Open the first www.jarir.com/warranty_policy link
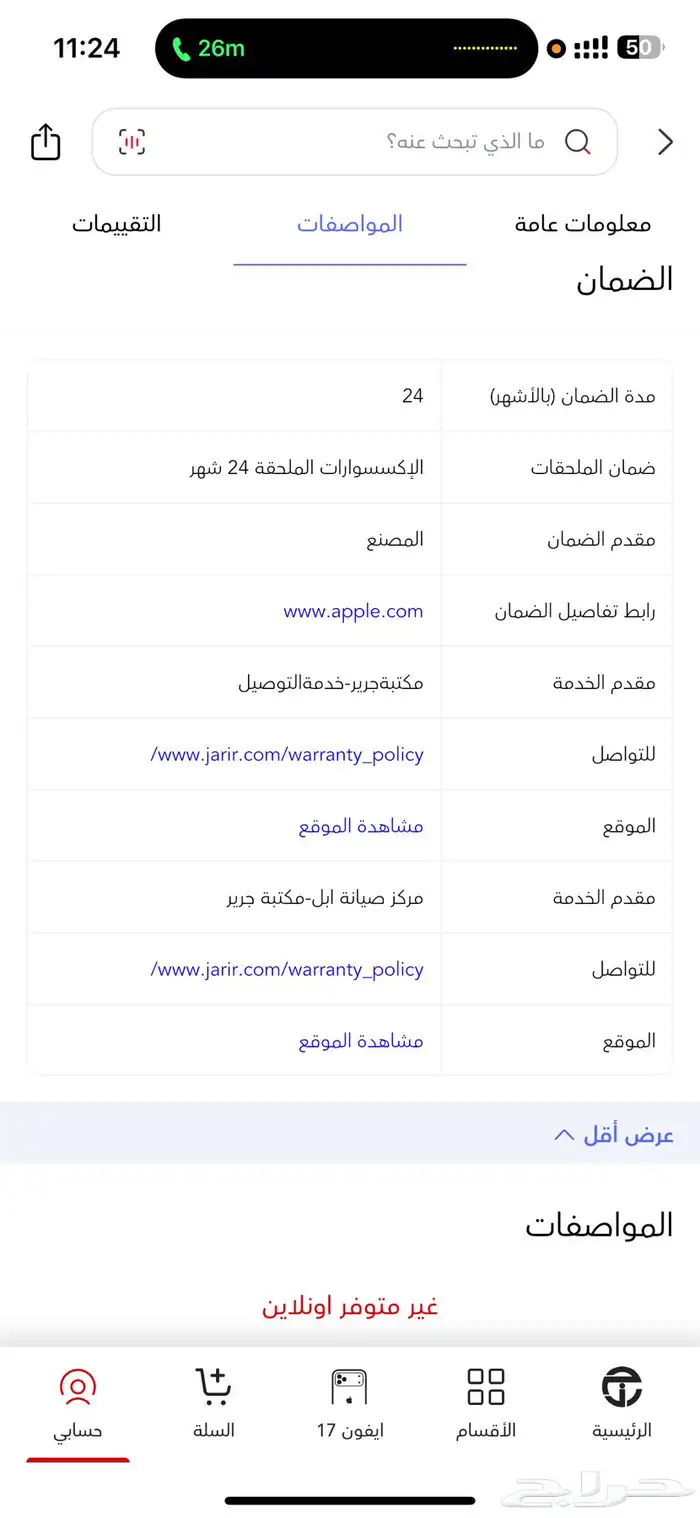700x1518 pixels. 289,754
